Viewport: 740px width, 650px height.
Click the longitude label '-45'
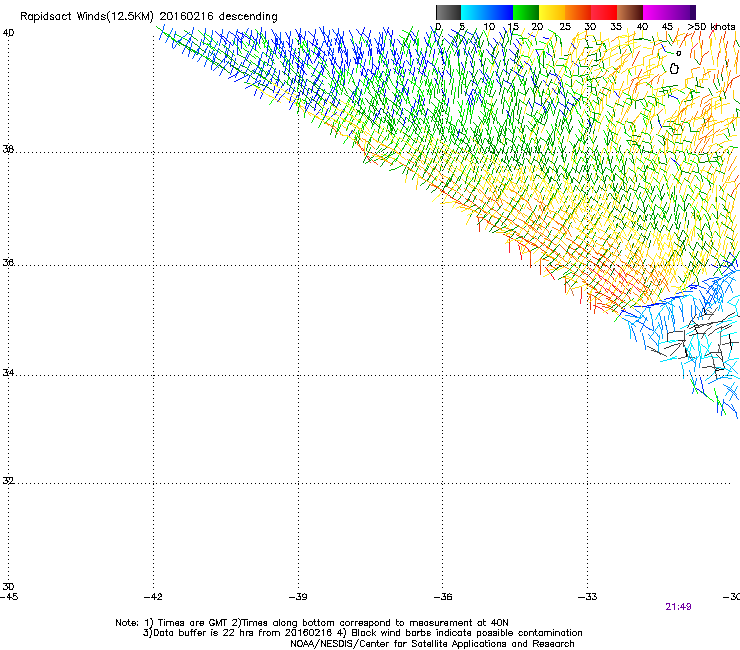[9, 597]
